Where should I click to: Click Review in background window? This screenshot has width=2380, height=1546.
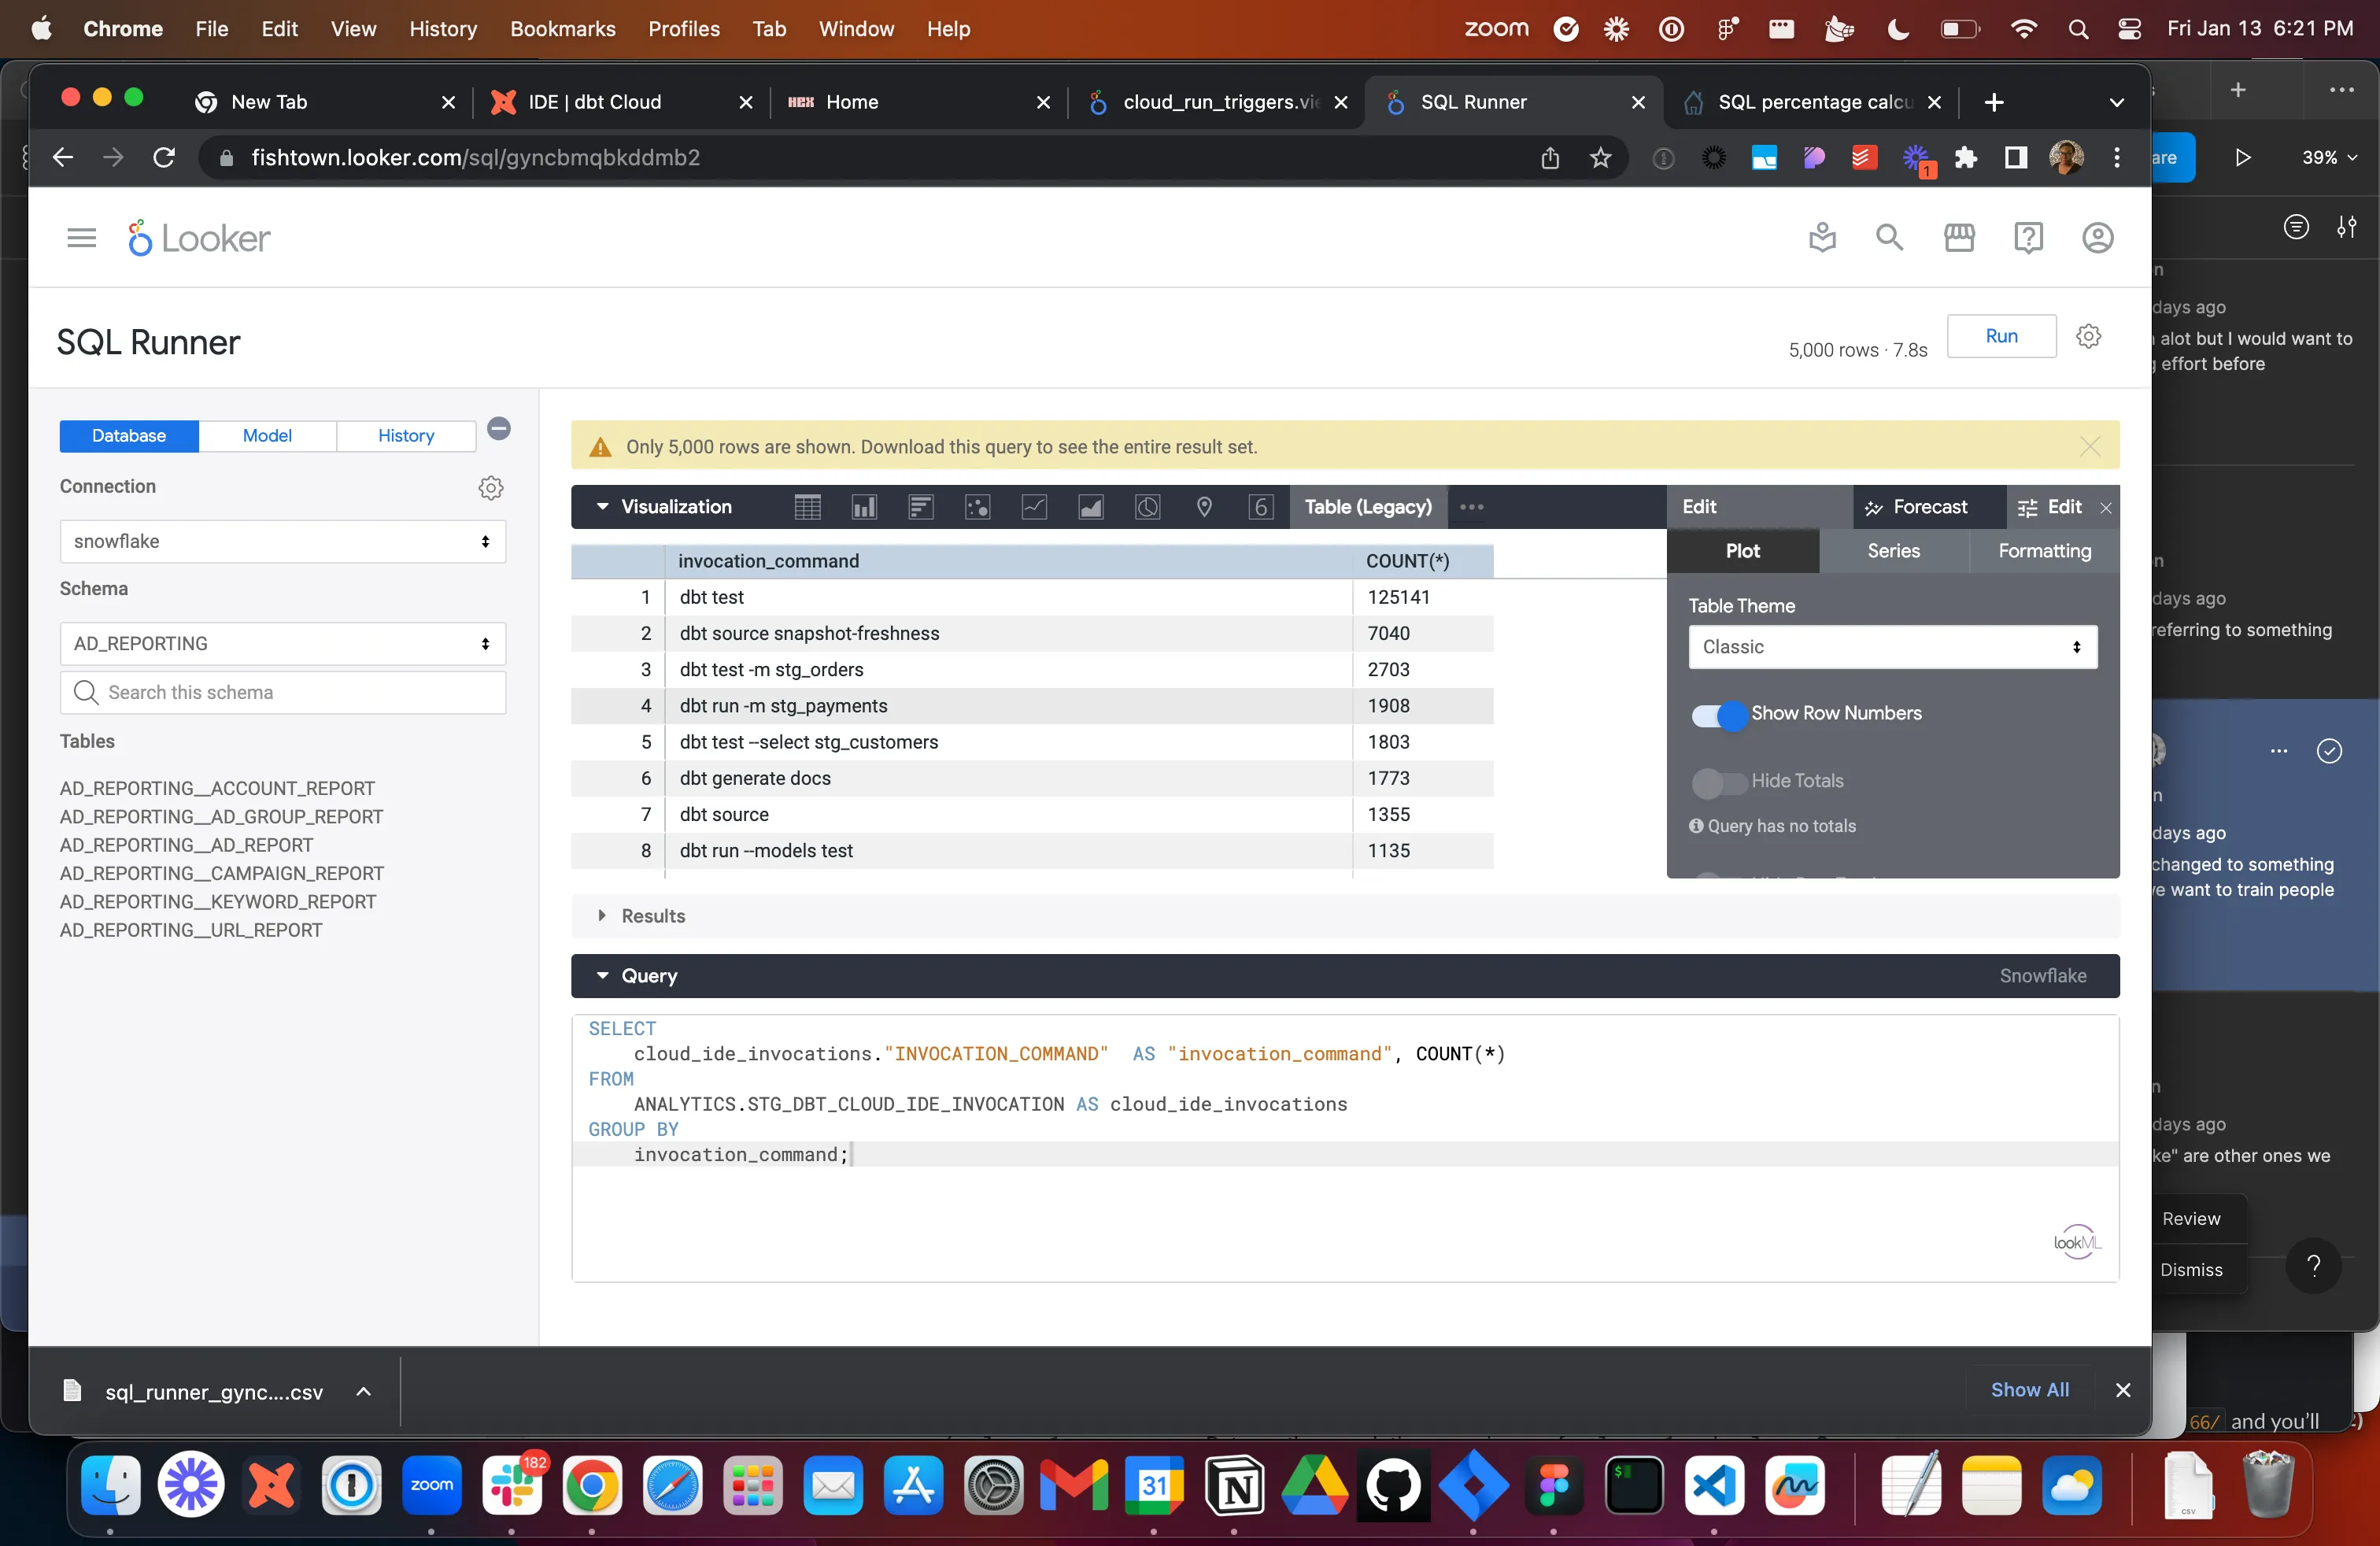click(x=2191, y=1219)
